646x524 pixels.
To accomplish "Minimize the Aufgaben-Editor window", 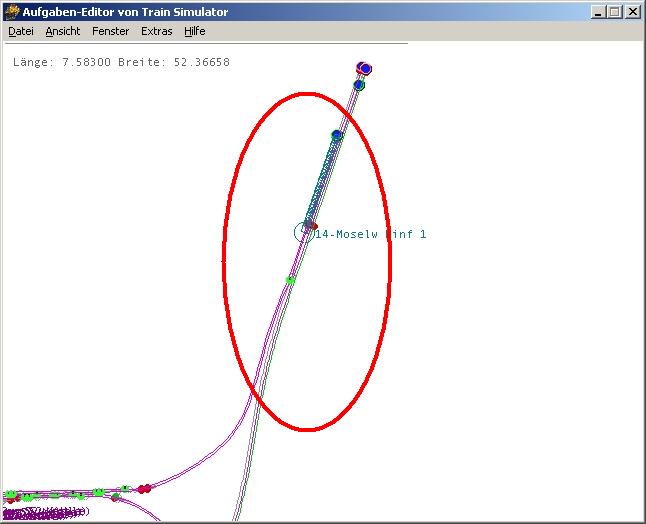I will click(x=598, y=12).
